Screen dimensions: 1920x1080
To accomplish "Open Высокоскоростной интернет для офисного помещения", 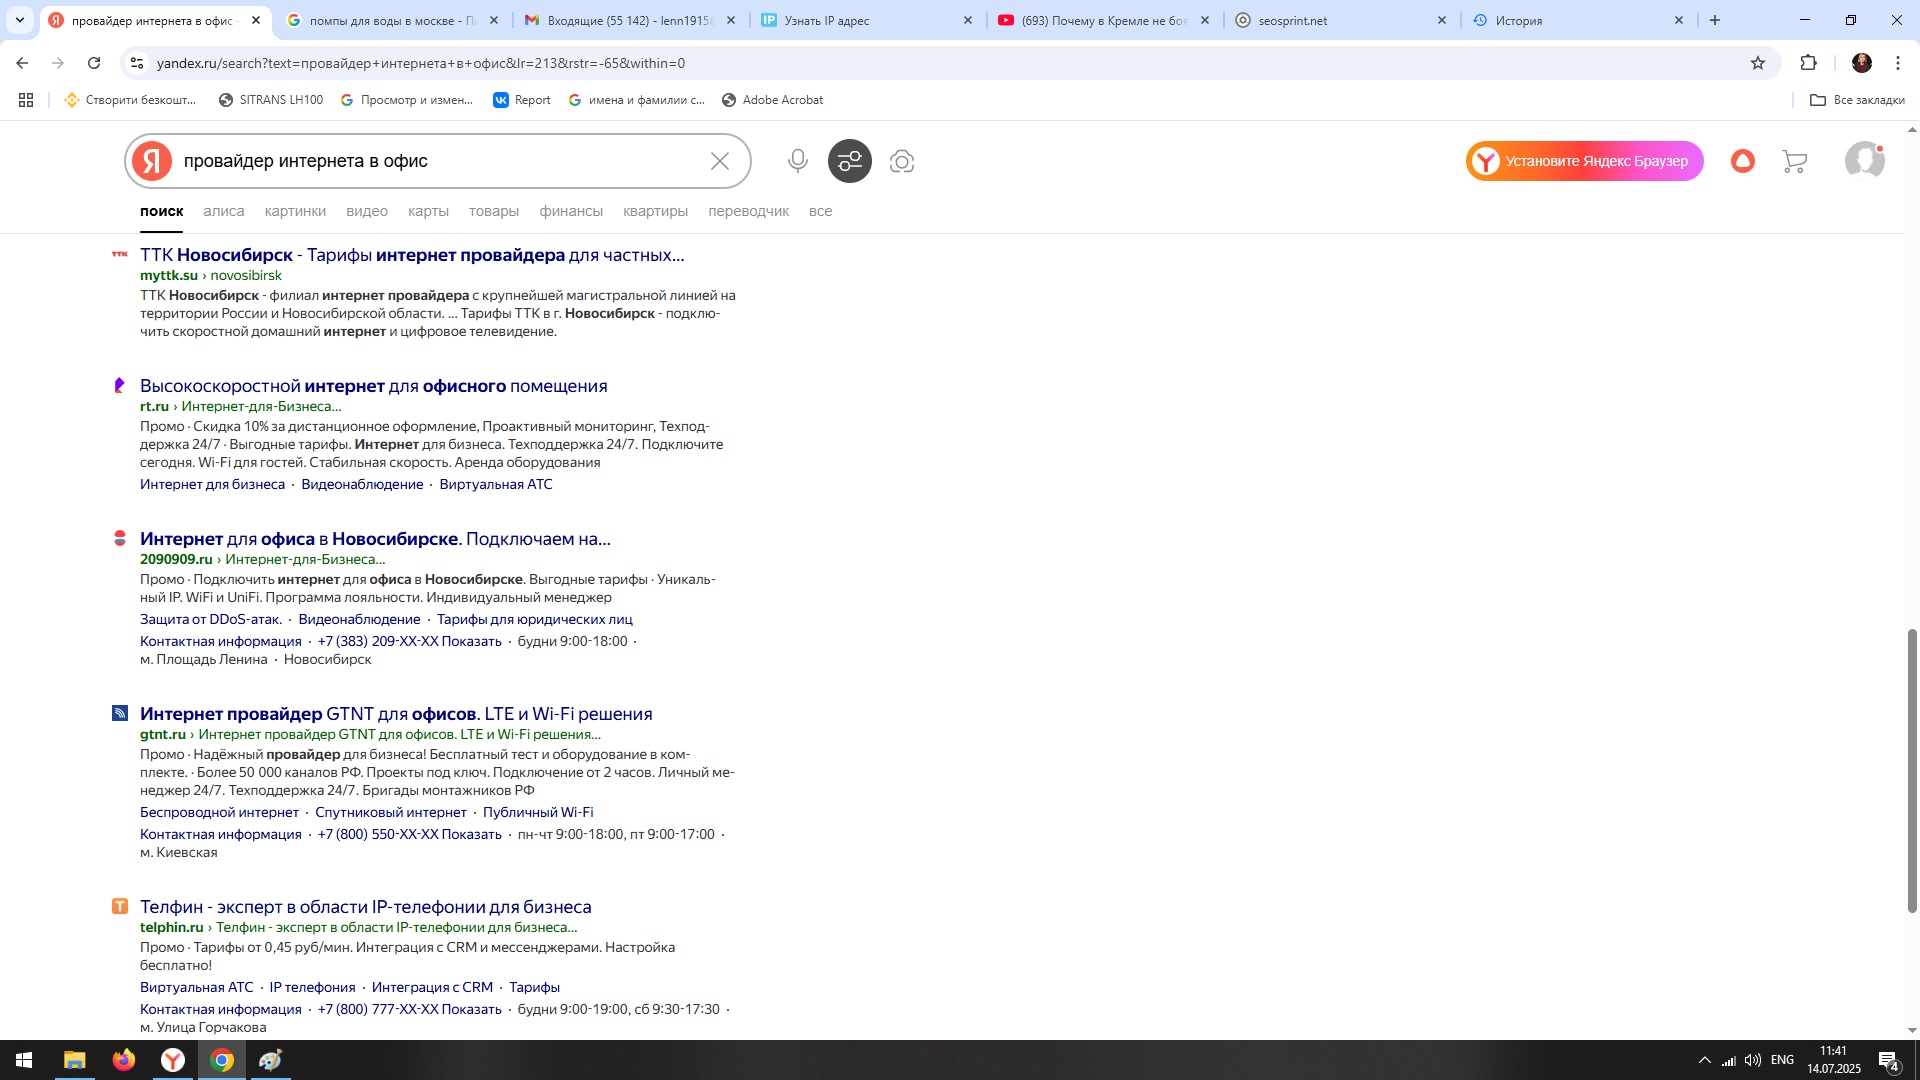I will 373,386.
